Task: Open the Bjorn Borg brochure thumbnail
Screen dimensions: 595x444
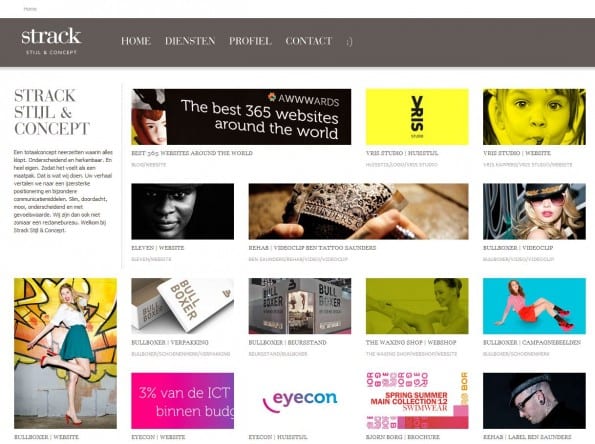Action: tap(417, 401)
